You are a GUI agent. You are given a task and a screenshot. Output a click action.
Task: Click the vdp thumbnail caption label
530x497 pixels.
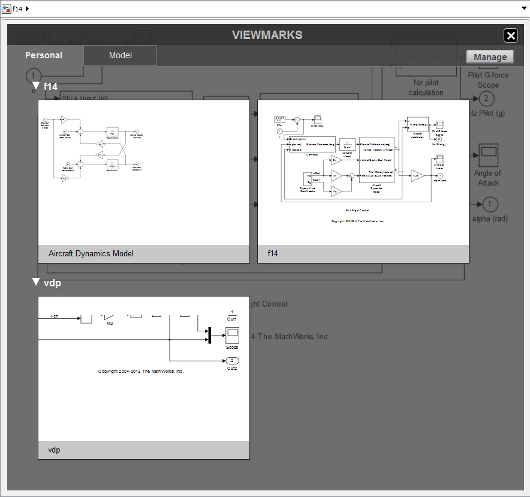54,450
